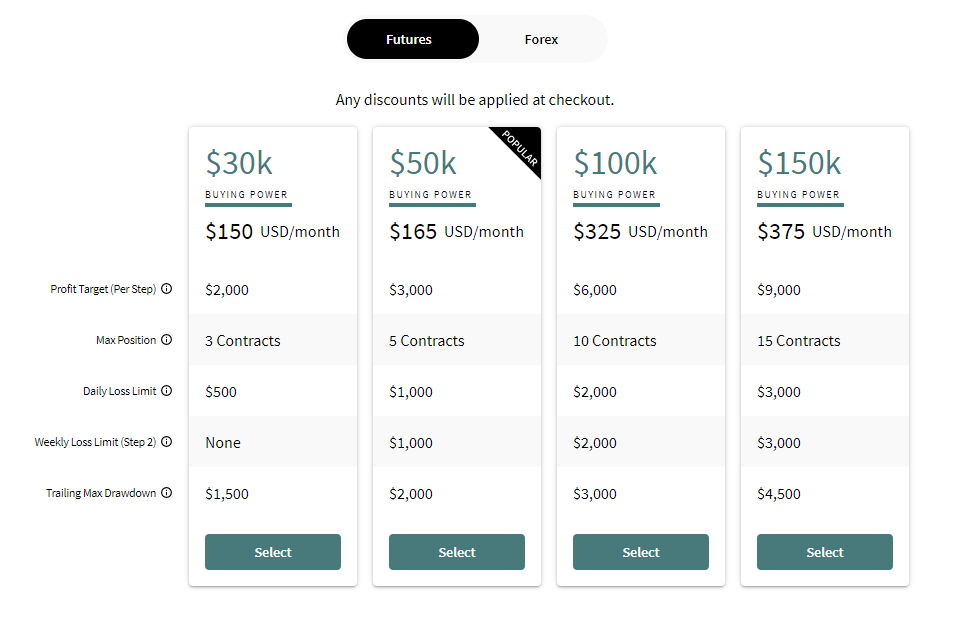970x643 pixels.
Task: Click the Daily Loss Limit info icon
Action: tap(167, 391)
